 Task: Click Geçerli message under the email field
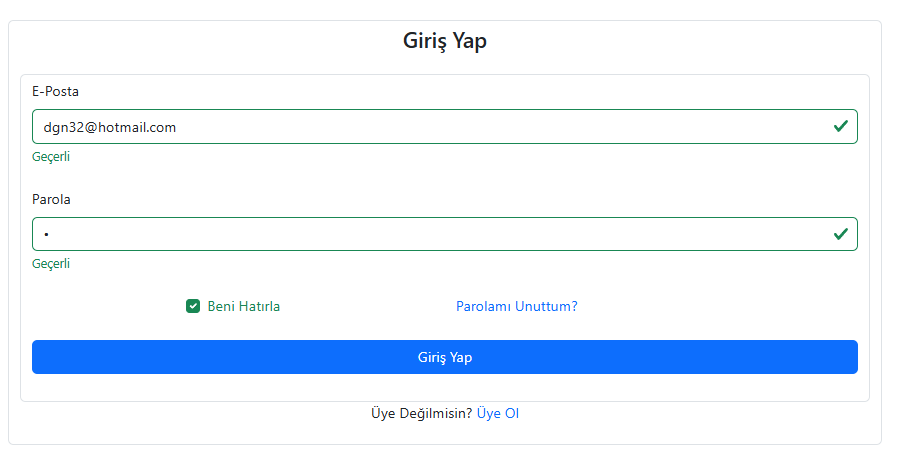(51, 156)
